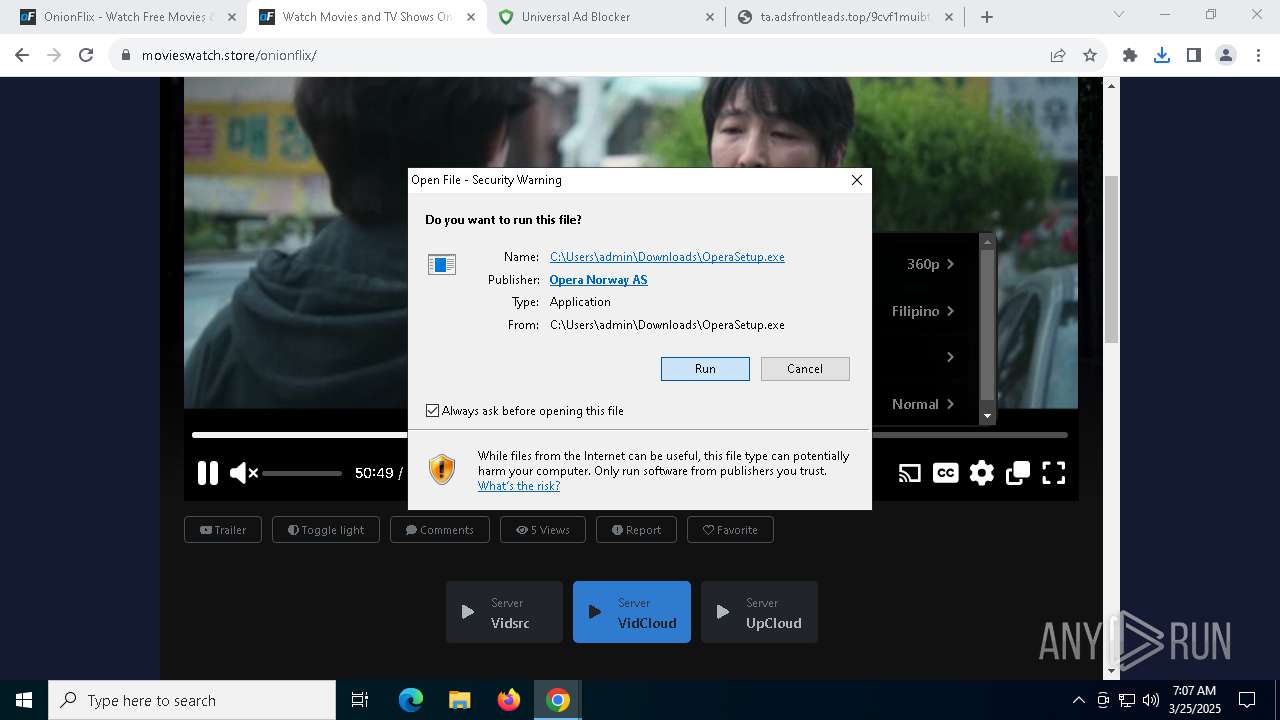Open the Comments section button
The image size is (1280, 720).
point(440,530)
